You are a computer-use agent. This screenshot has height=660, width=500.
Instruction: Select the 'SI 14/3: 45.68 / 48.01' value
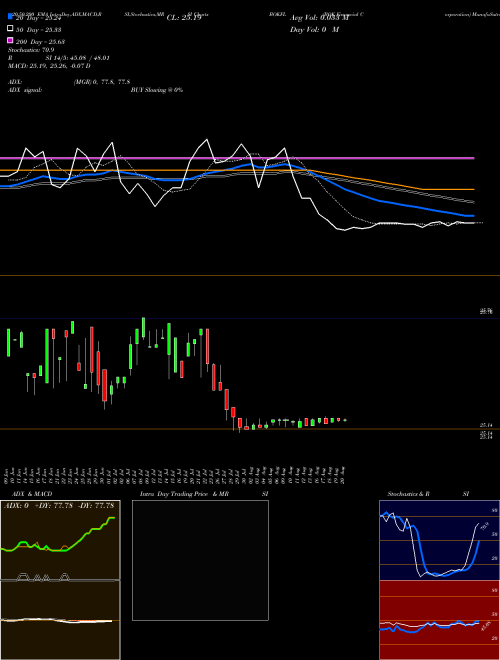click(x=77, y=58)
